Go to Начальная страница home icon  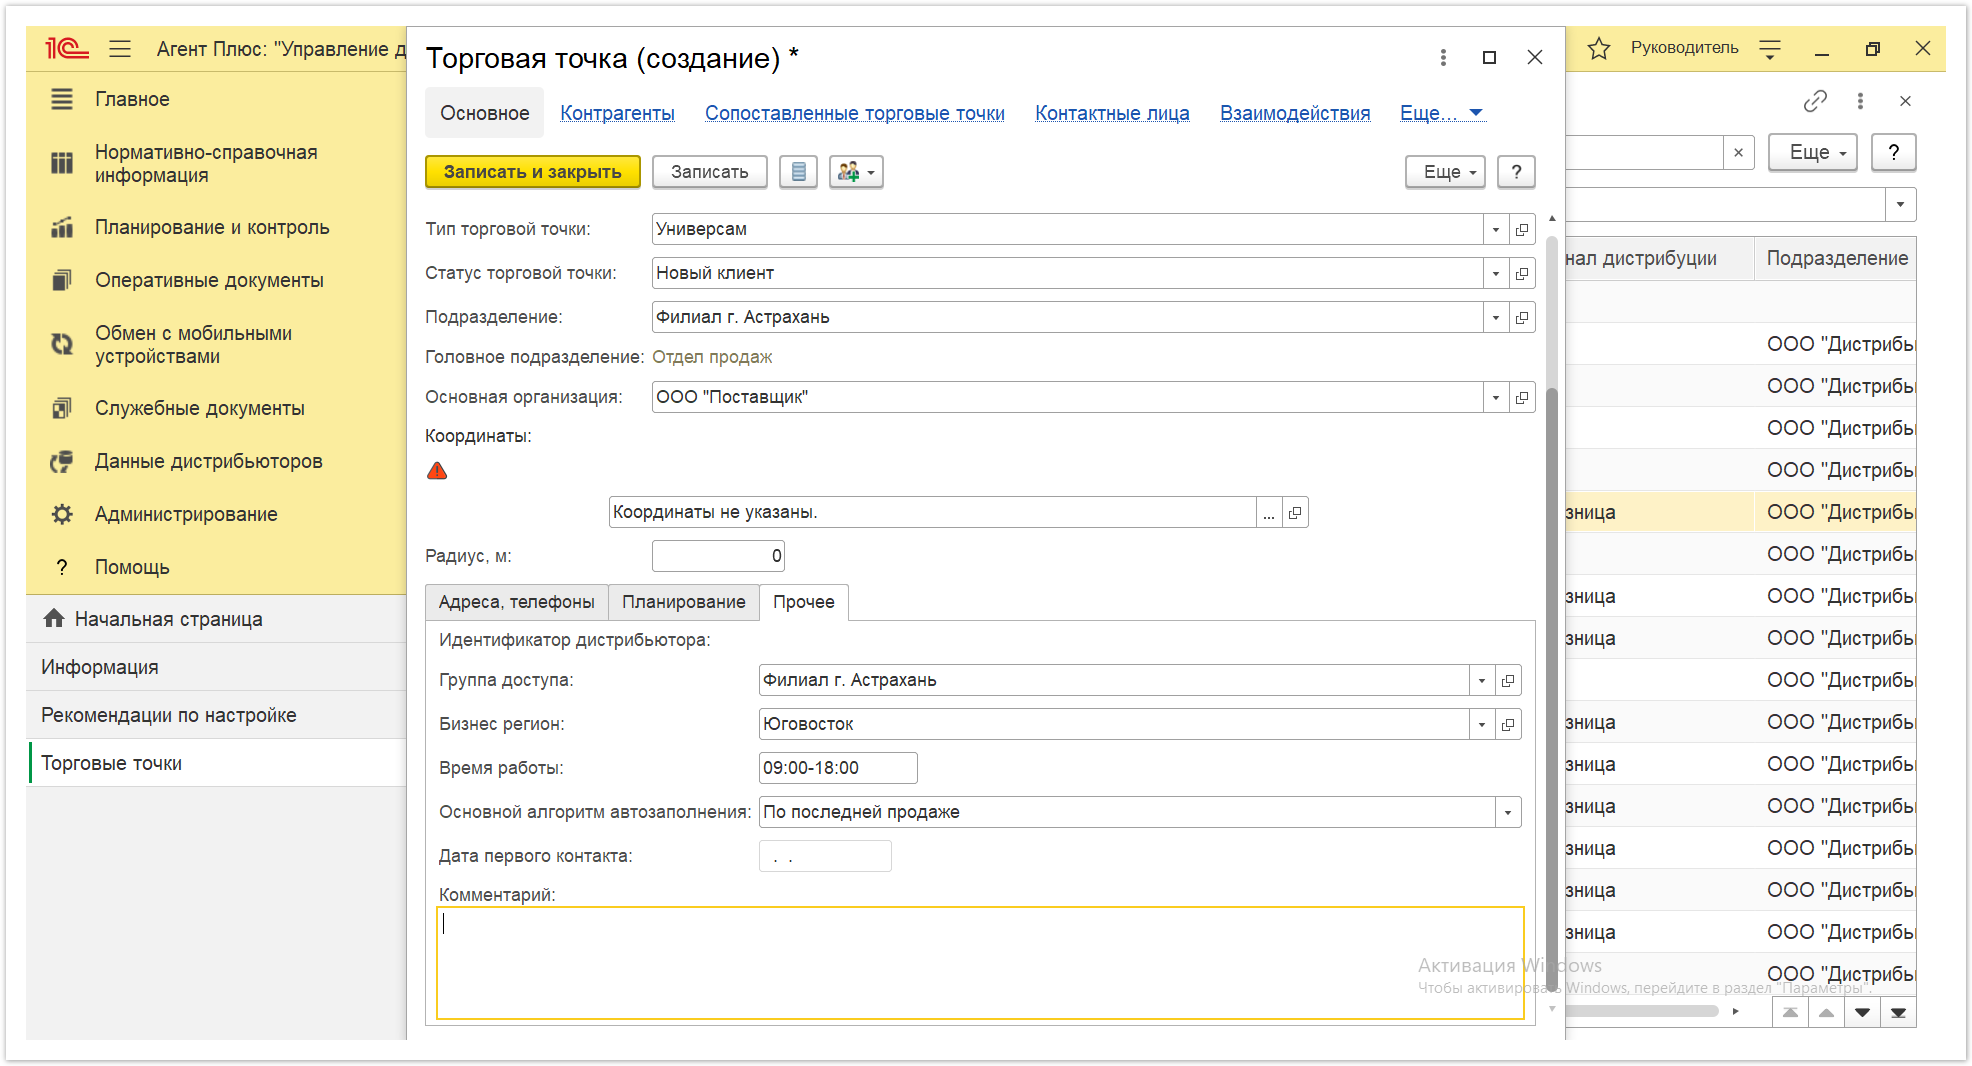point(54,618)
